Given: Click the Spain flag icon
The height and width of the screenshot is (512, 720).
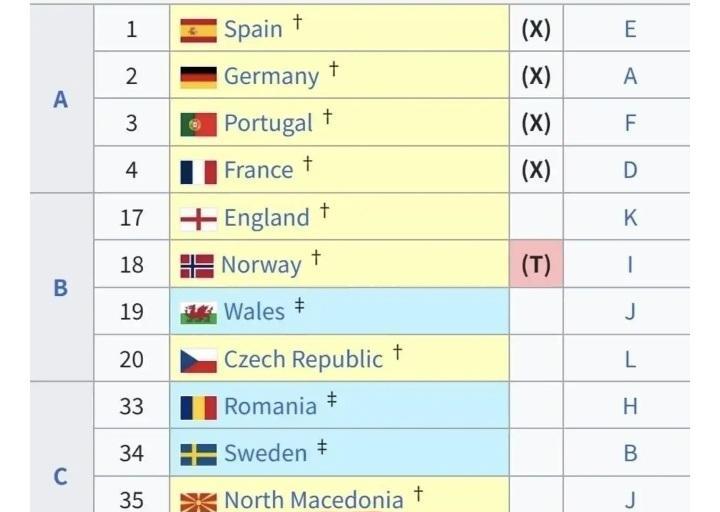Looking at the screenshot, I should click(x=198, y=30).
